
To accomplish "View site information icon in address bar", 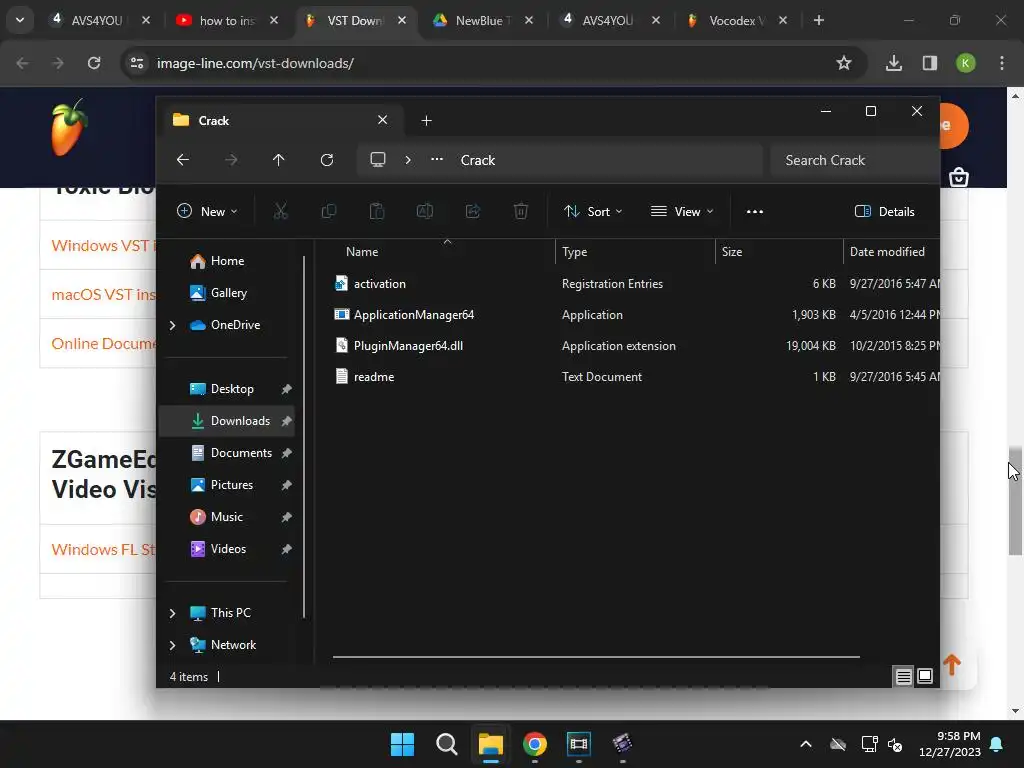I will (137, 63).
